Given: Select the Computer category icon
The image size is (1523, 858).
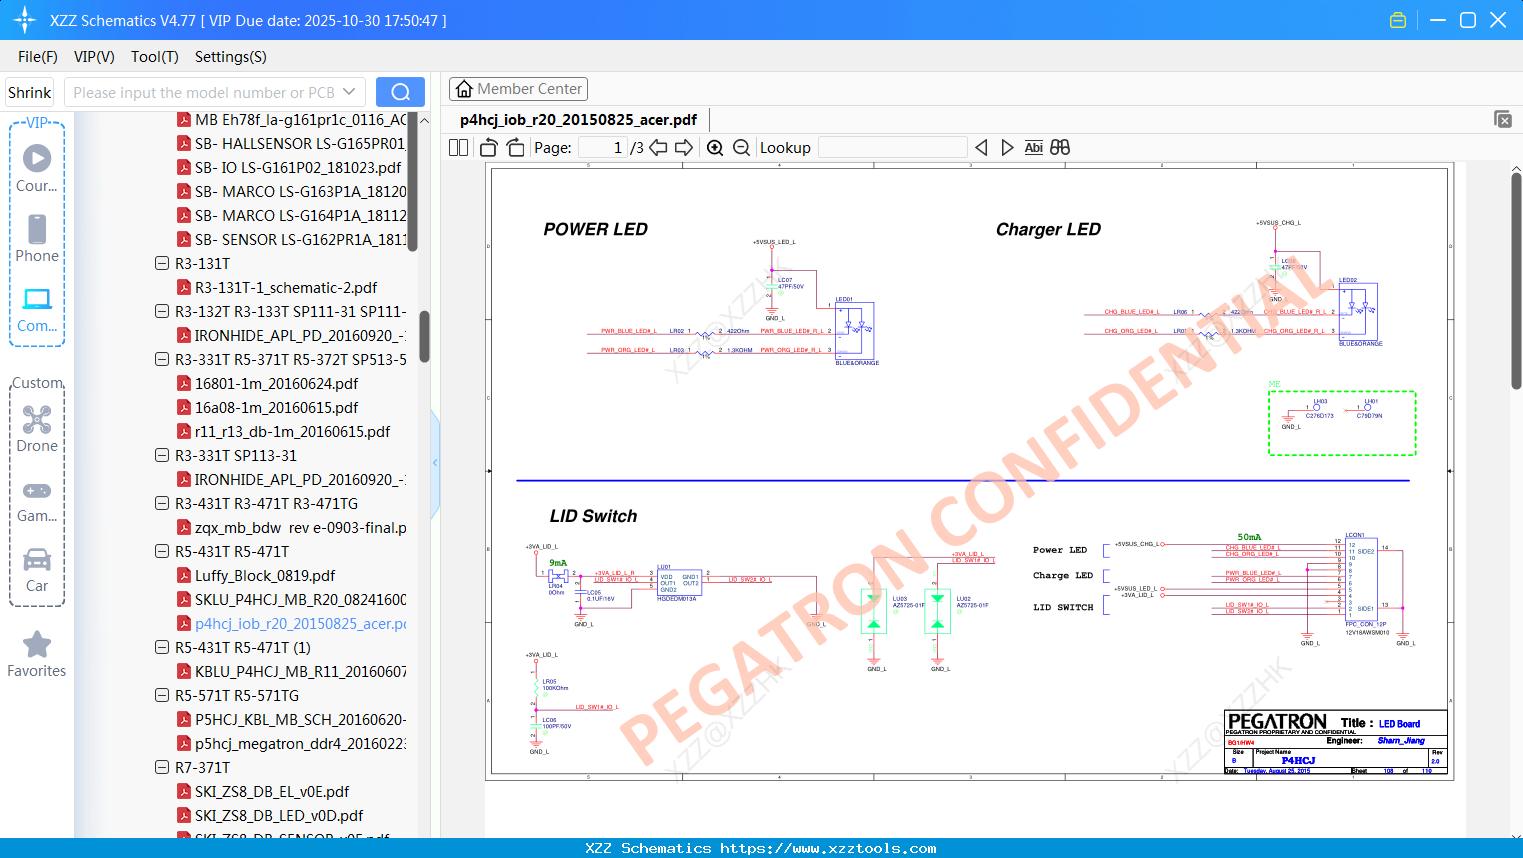Looking at the screenshot, I should click(37, 309).
